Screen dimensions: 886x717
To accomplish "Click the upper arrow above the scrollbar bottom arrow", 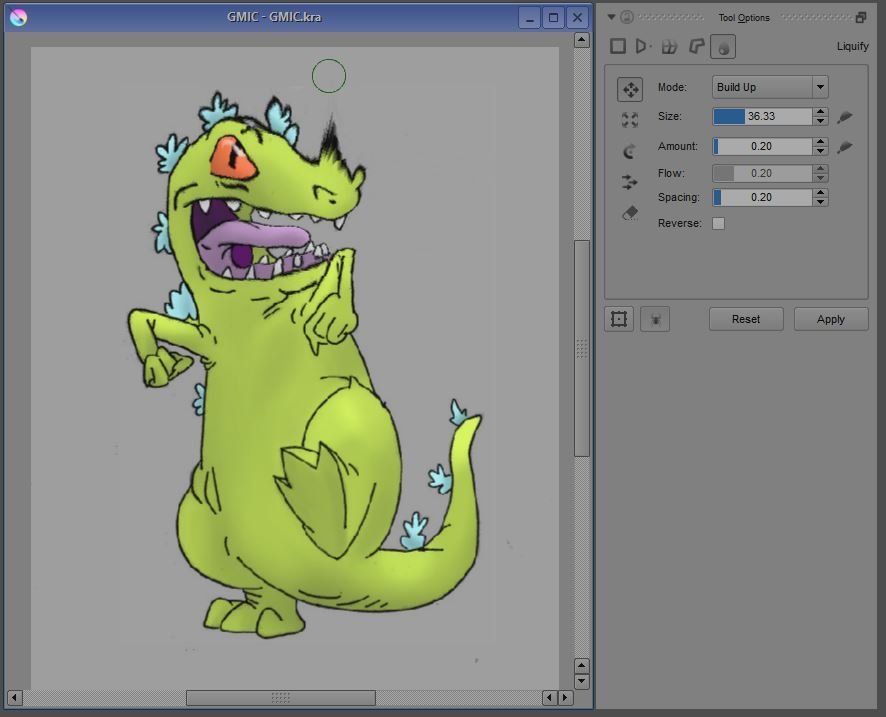I will pyautogui.click(x=581, y=666).
